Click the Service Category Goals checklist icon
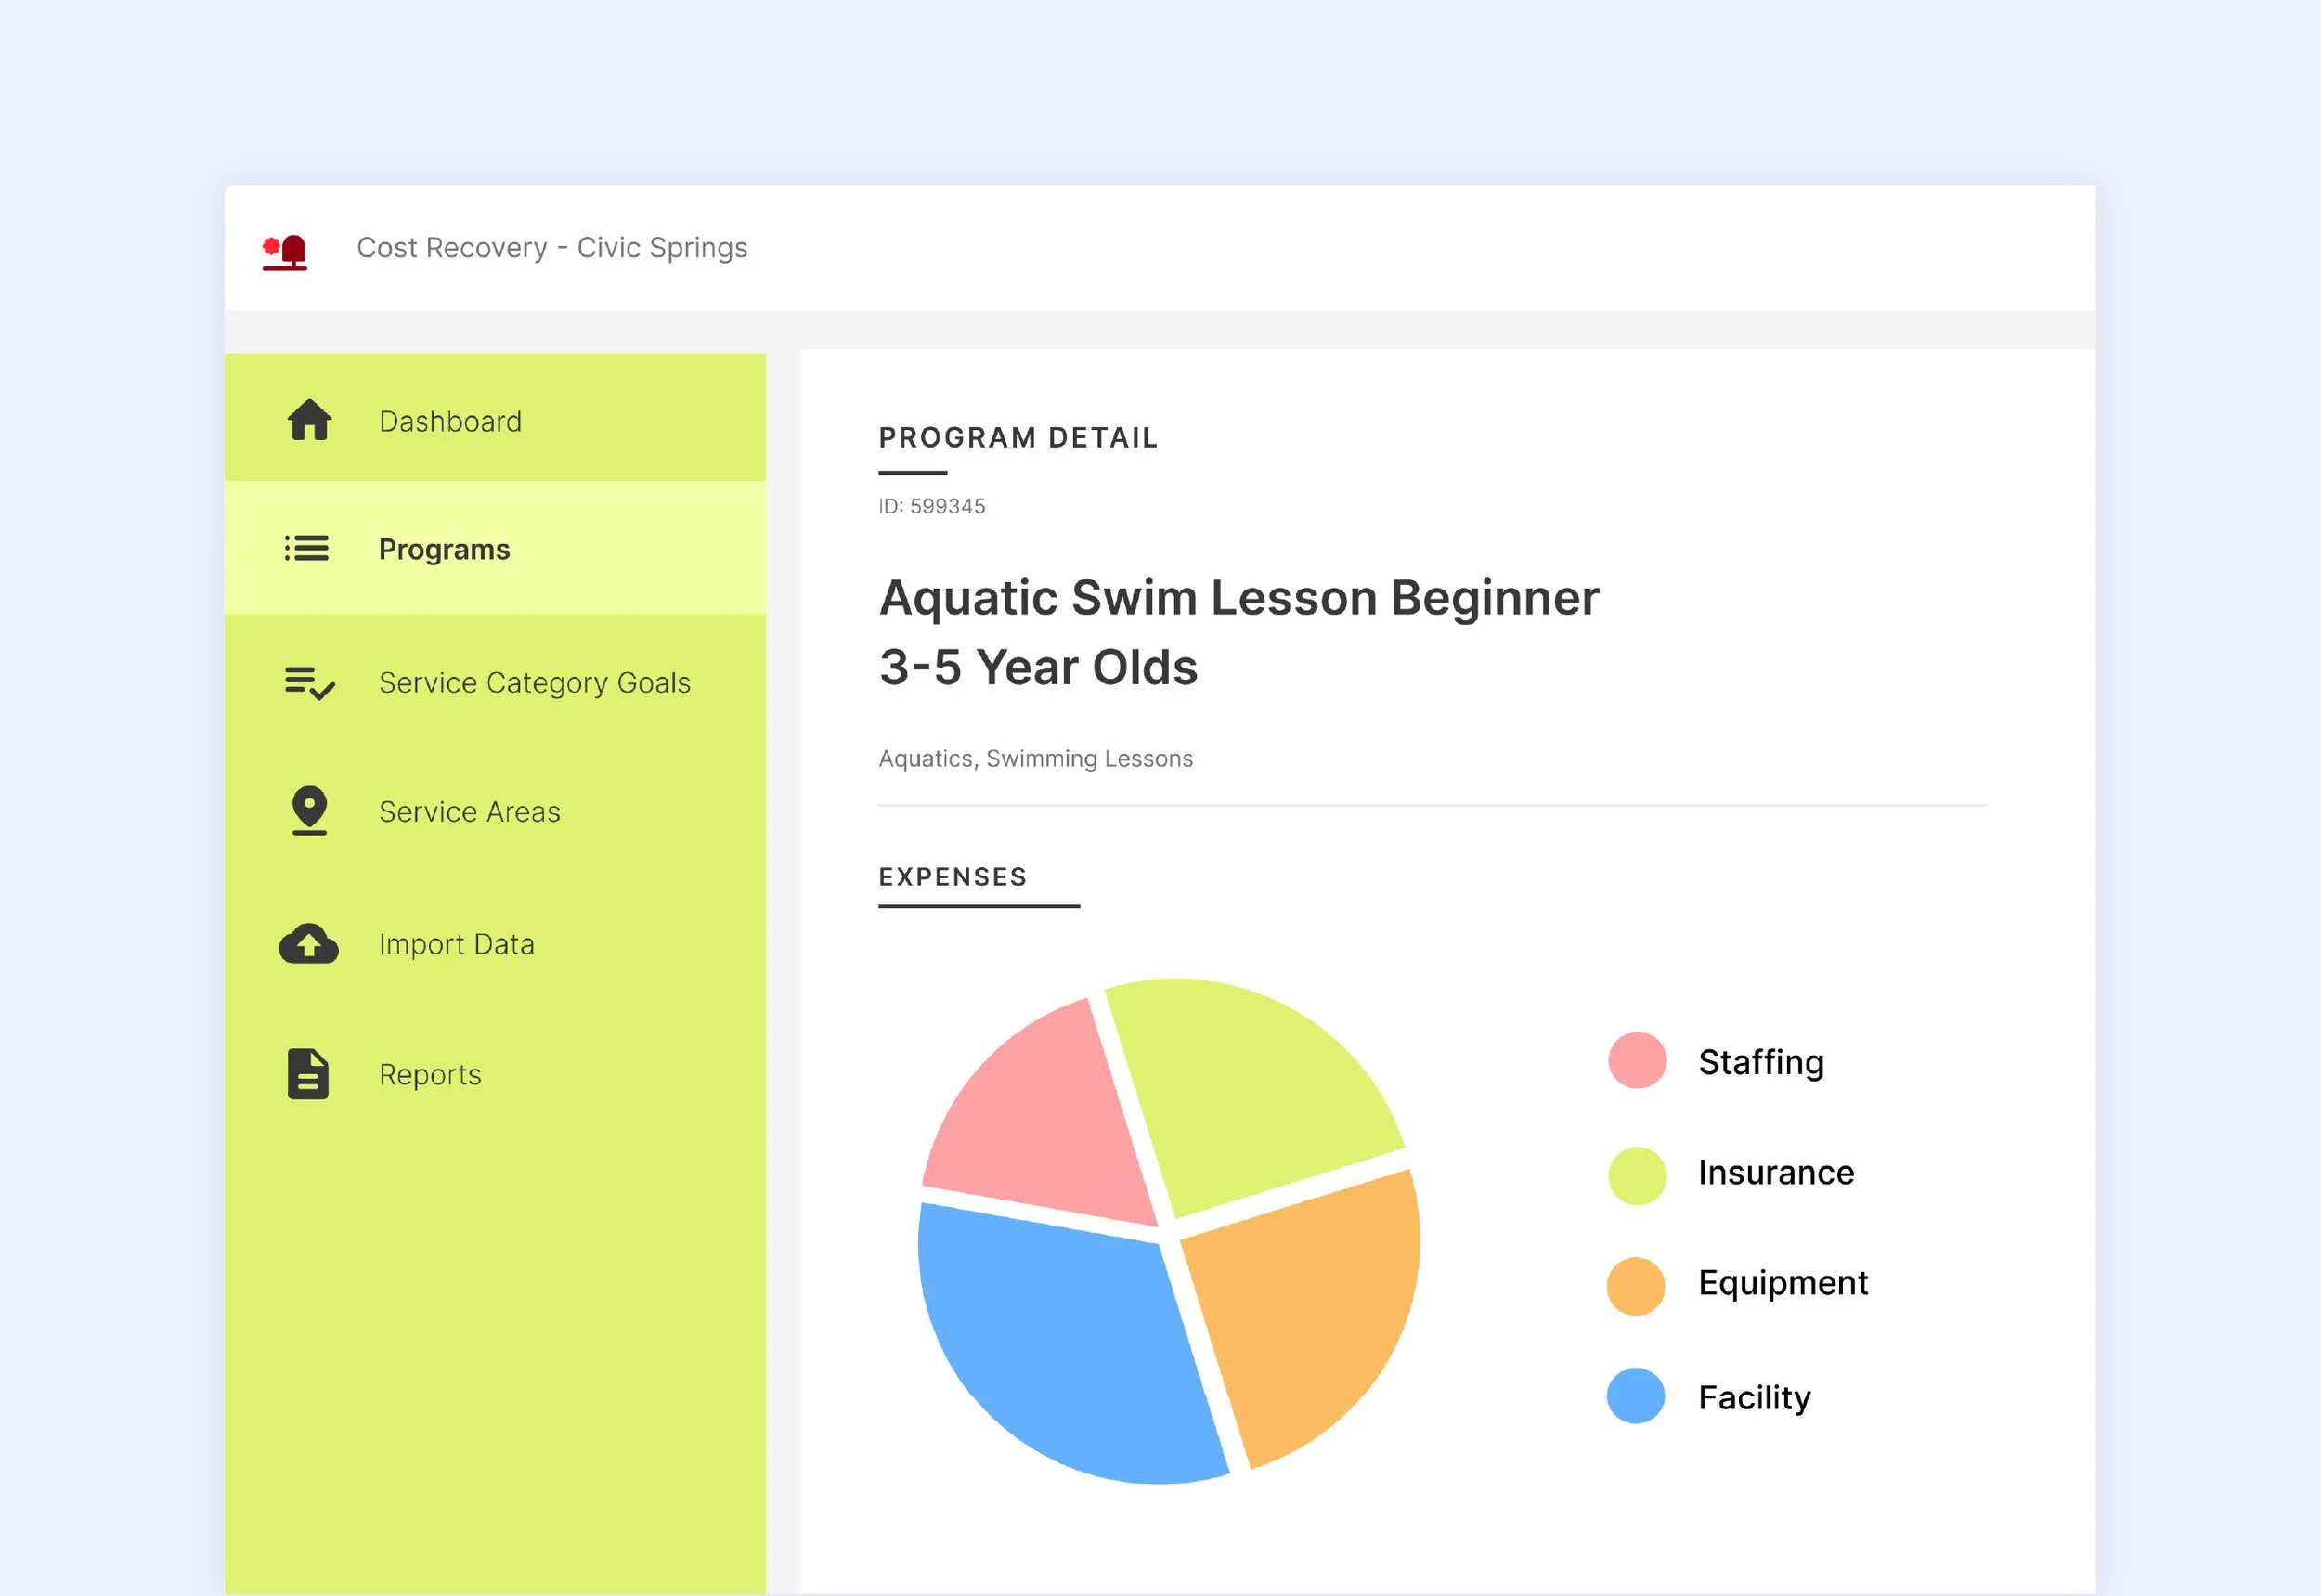2321x1596 pixels. click(309, 683)
